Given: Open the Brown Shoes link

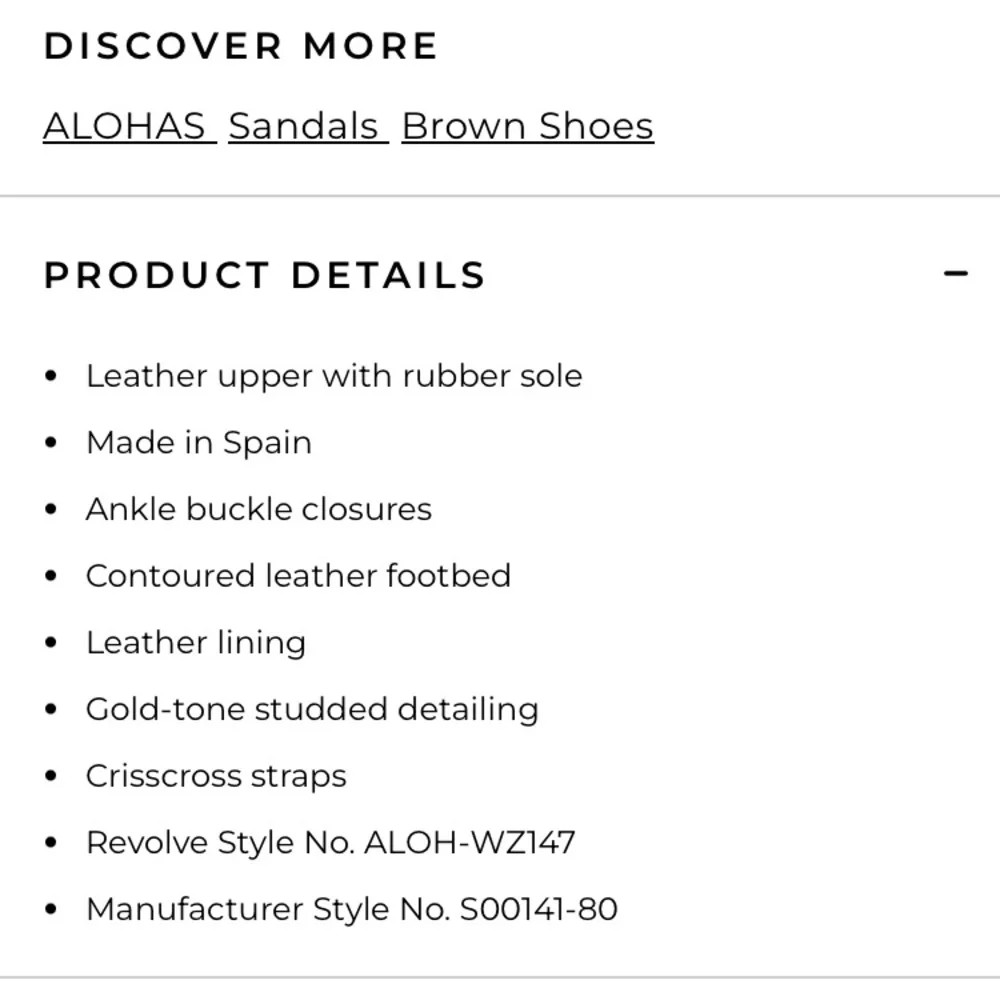Looking at the screenshot, I should [x=527, y=127].
